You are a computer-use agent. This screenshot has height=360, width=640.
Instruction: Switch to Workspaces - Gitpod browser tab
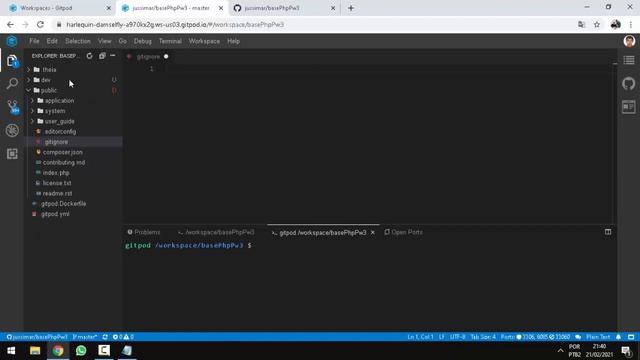(x=59, y=8)
